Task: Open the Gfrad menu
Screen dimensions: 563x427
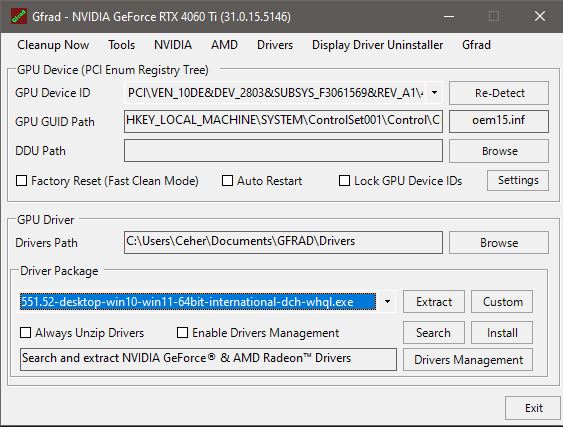Action: click(476, 45)
